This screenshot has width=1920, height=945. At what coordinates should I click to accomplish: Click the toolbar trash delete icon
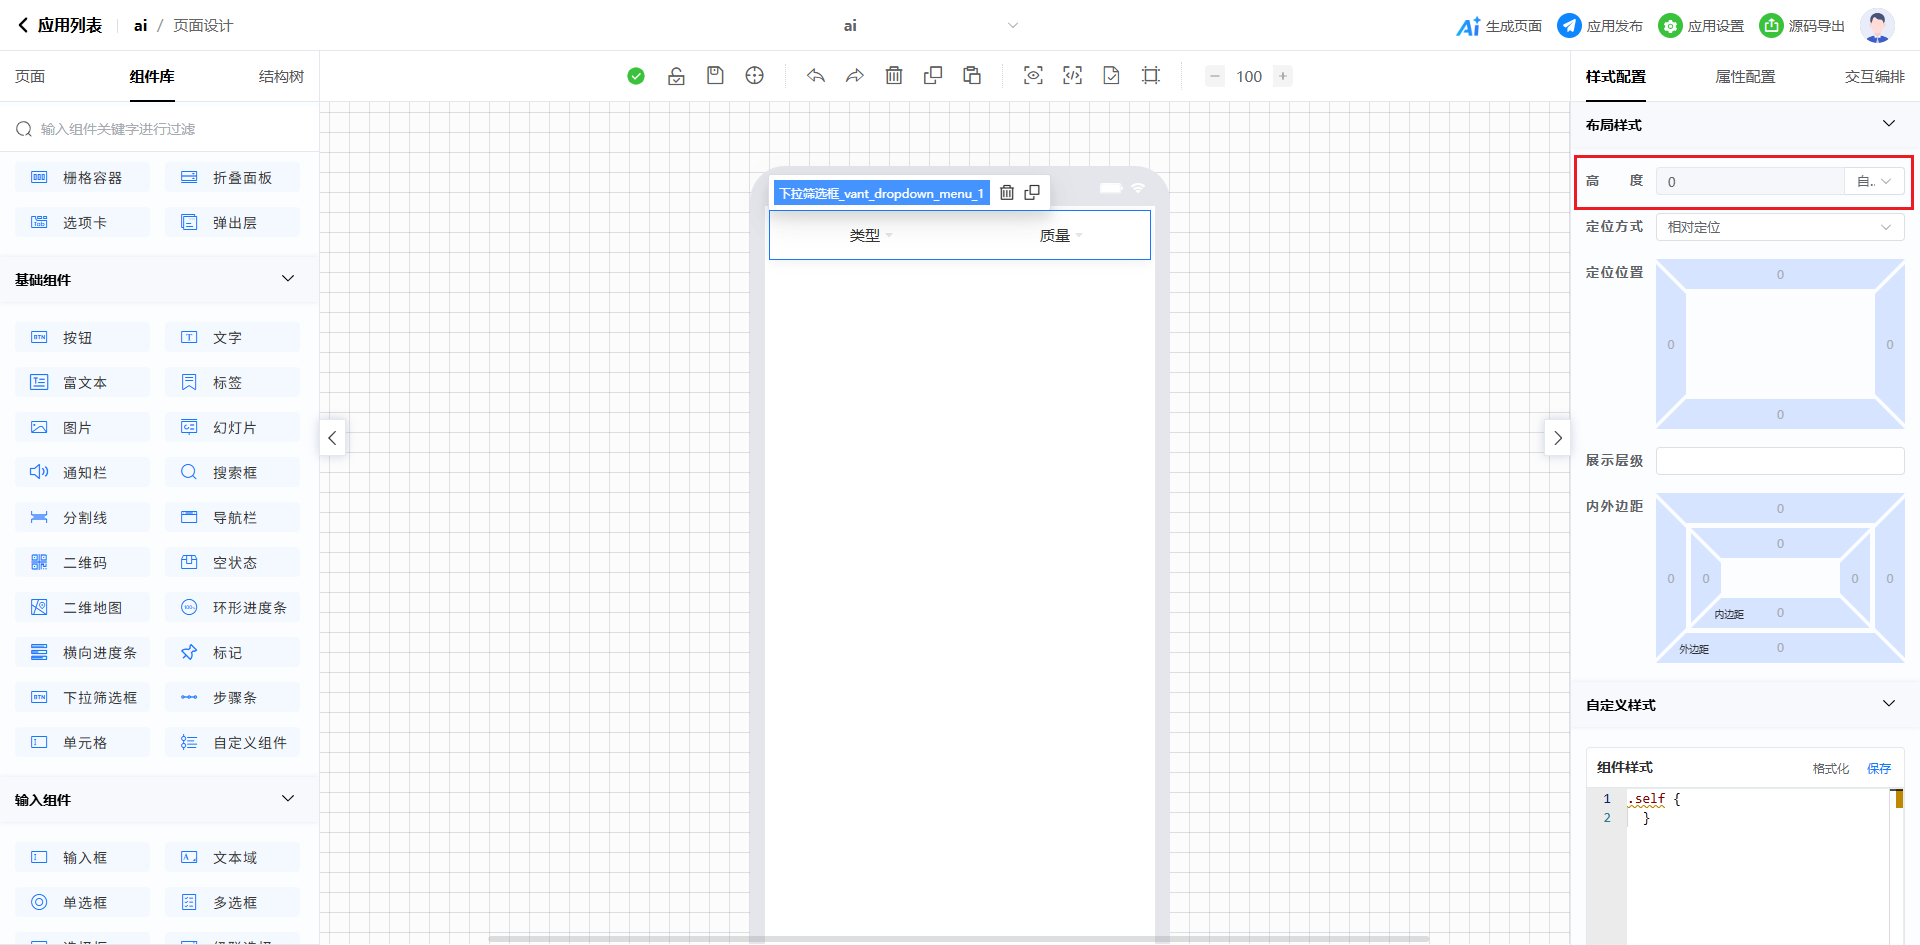pyautogui.click(x=894, y=76)
